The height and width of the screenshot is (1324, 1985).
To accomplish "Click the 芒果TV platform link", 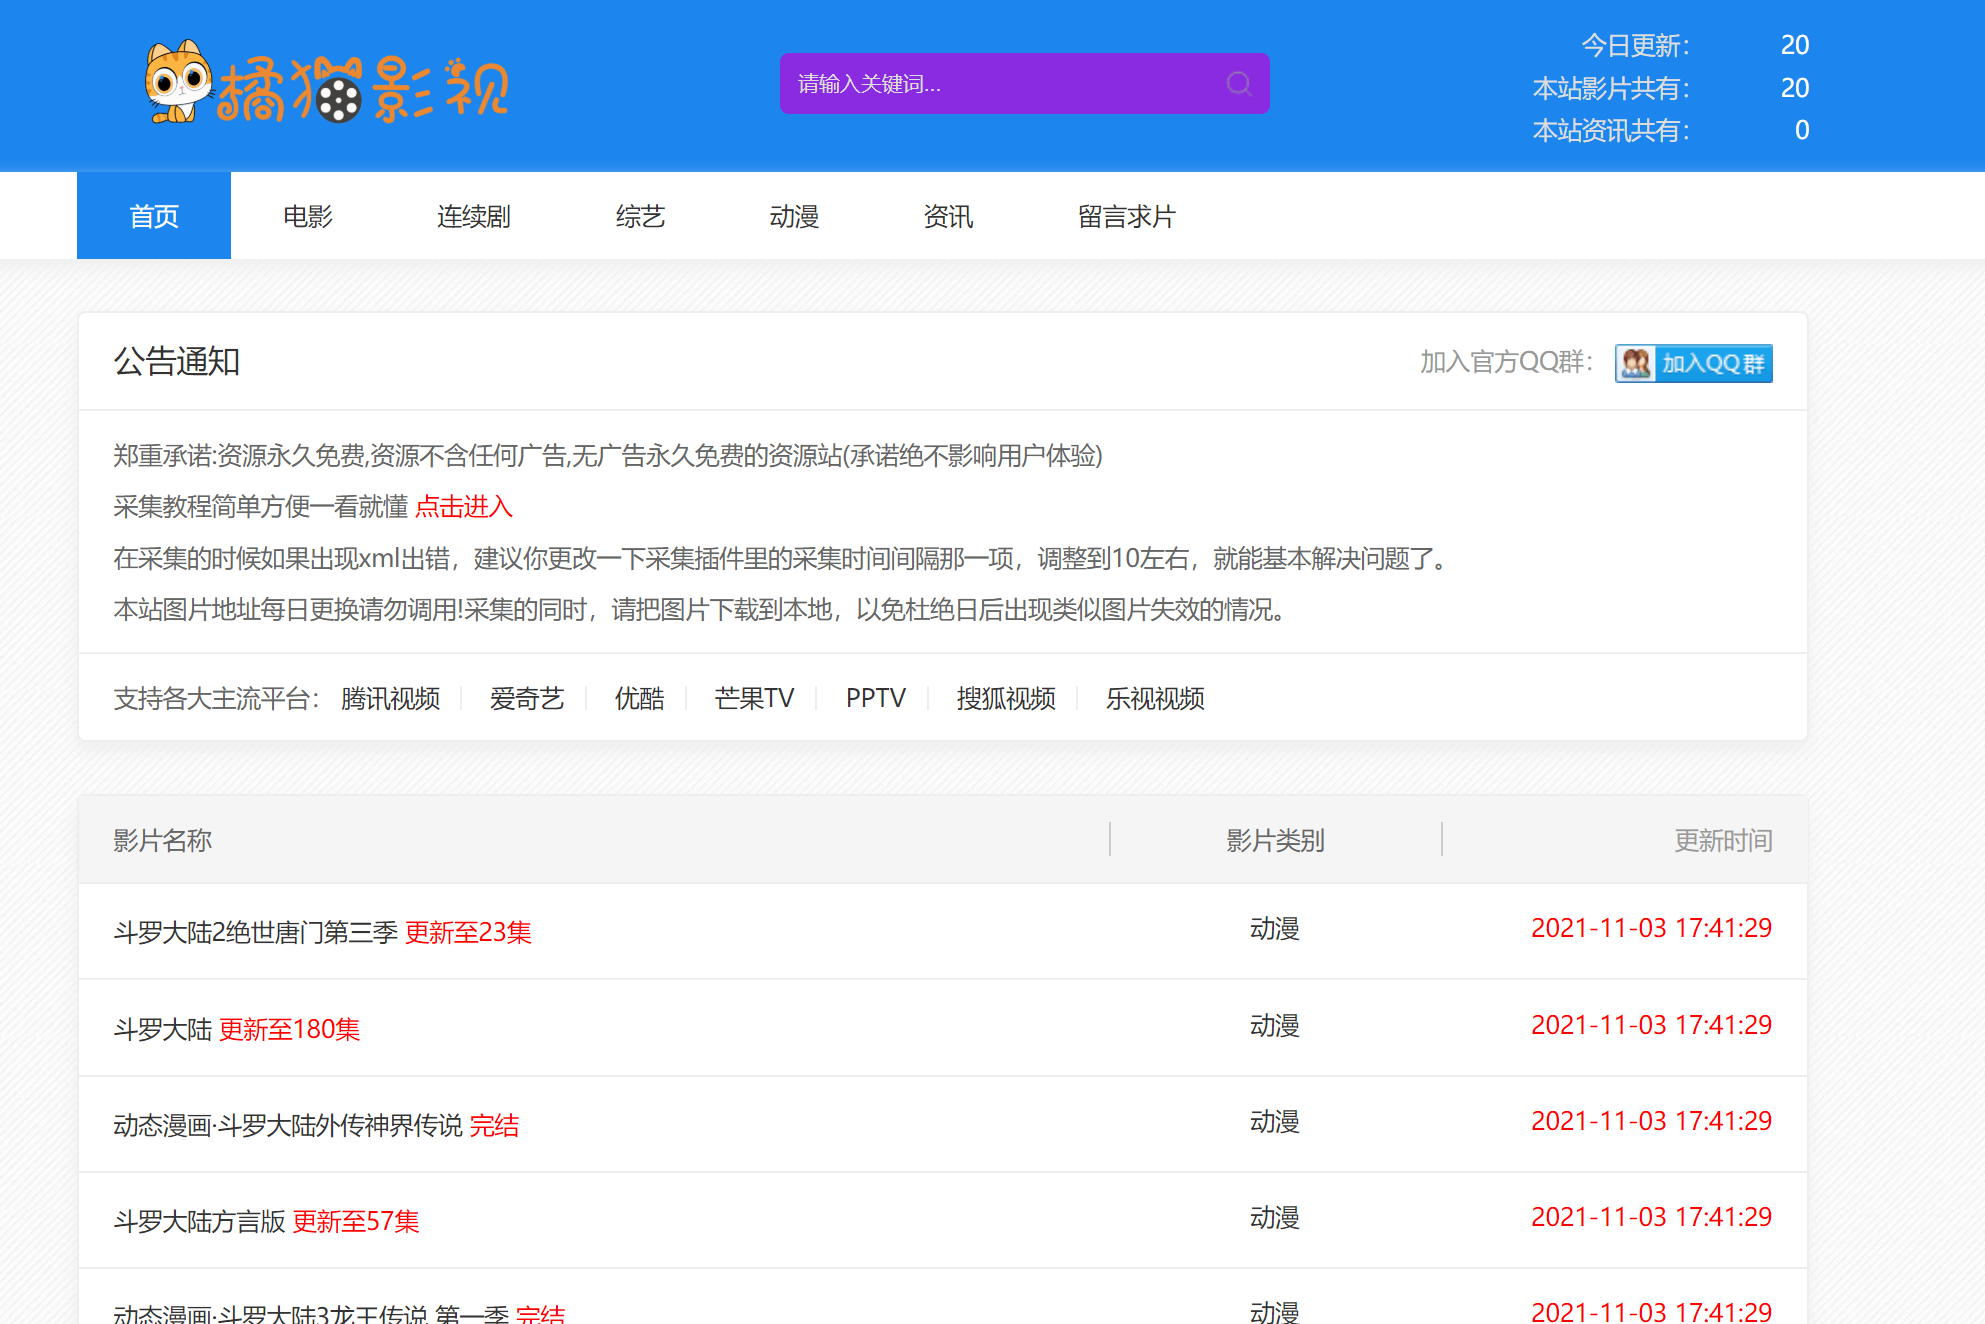I will coord(754,698).
